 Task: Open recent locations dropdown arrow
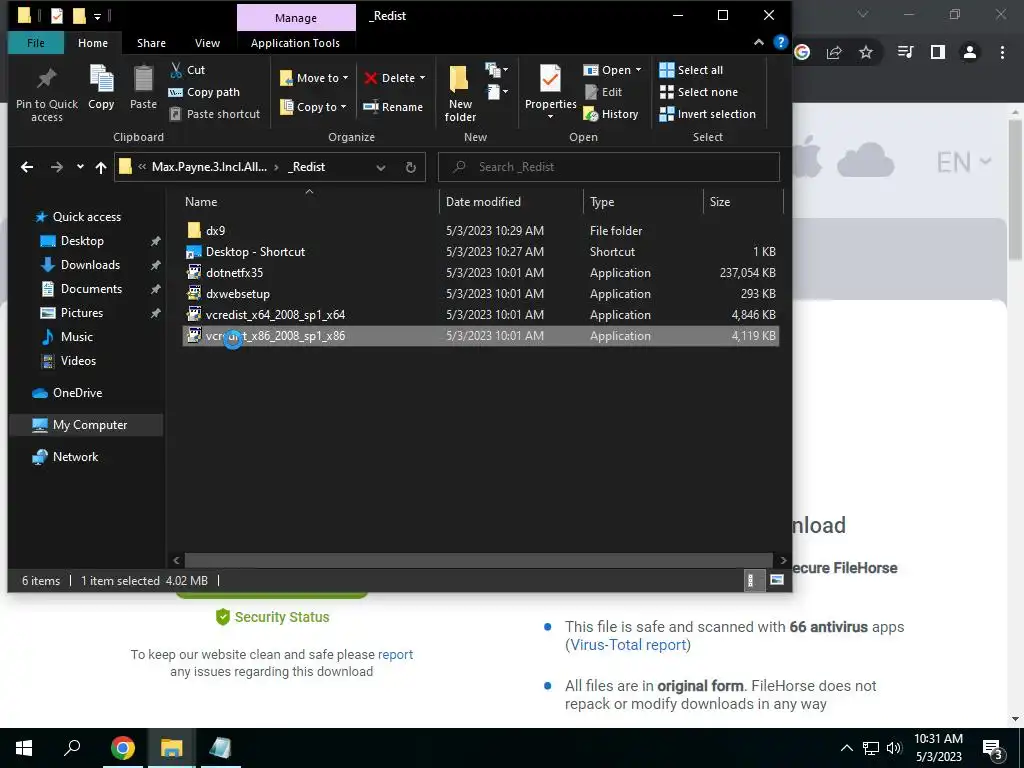pos(80,167)
